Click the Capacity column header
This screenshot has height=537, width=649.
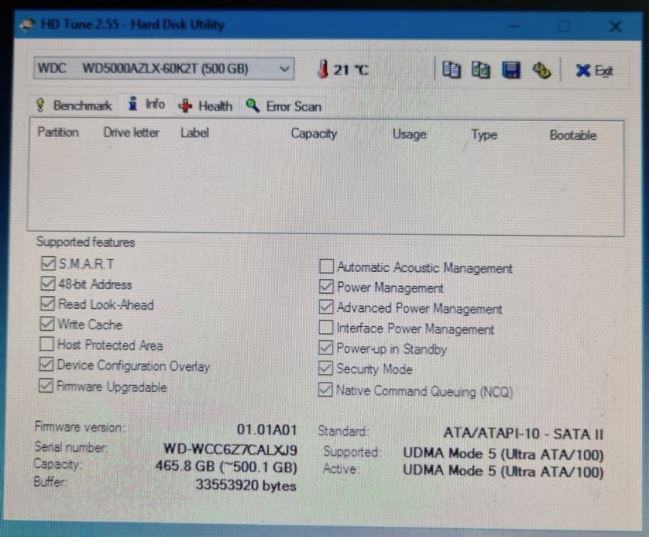314,134
